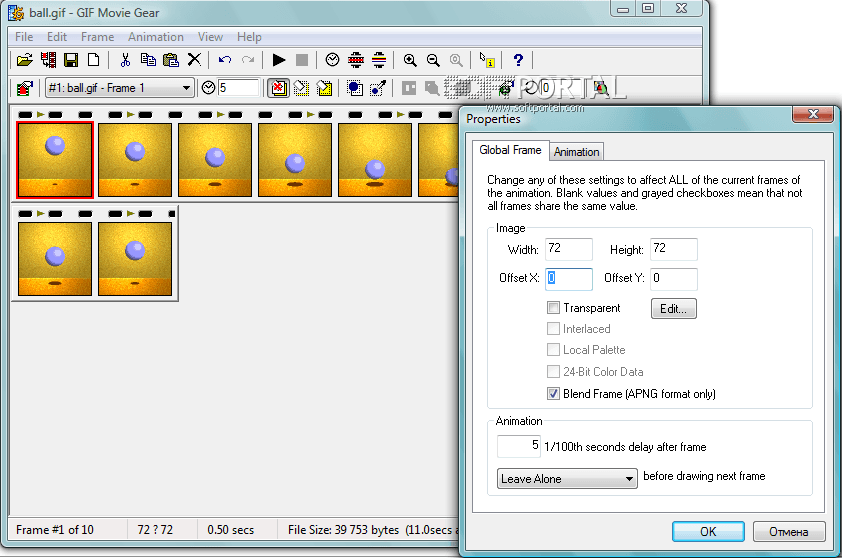Select the third frame thumbnail in top row
This screenshot has height=558, width=842.
point(215,160)
